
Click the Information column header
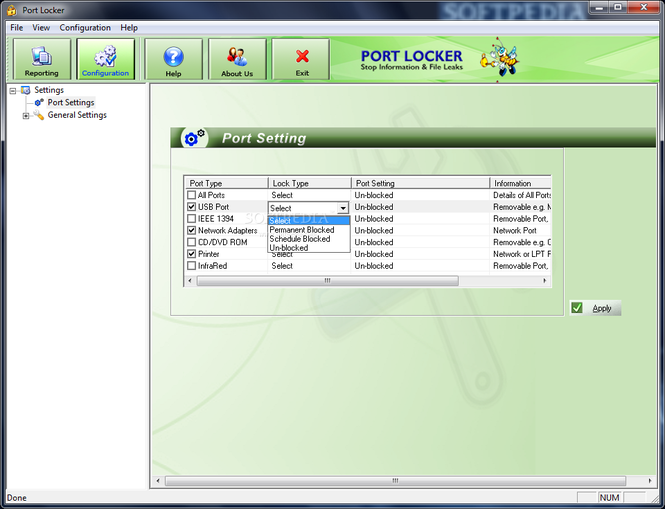tap(521, 183)
